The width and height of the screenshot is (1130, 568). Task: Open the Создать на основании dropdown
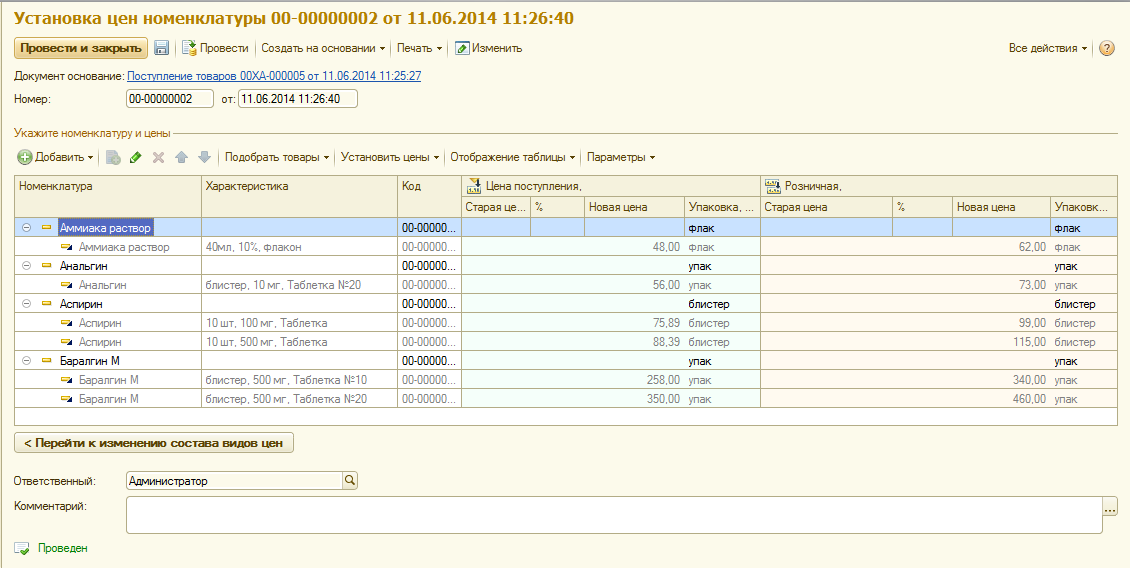click(x=323, y=48)
